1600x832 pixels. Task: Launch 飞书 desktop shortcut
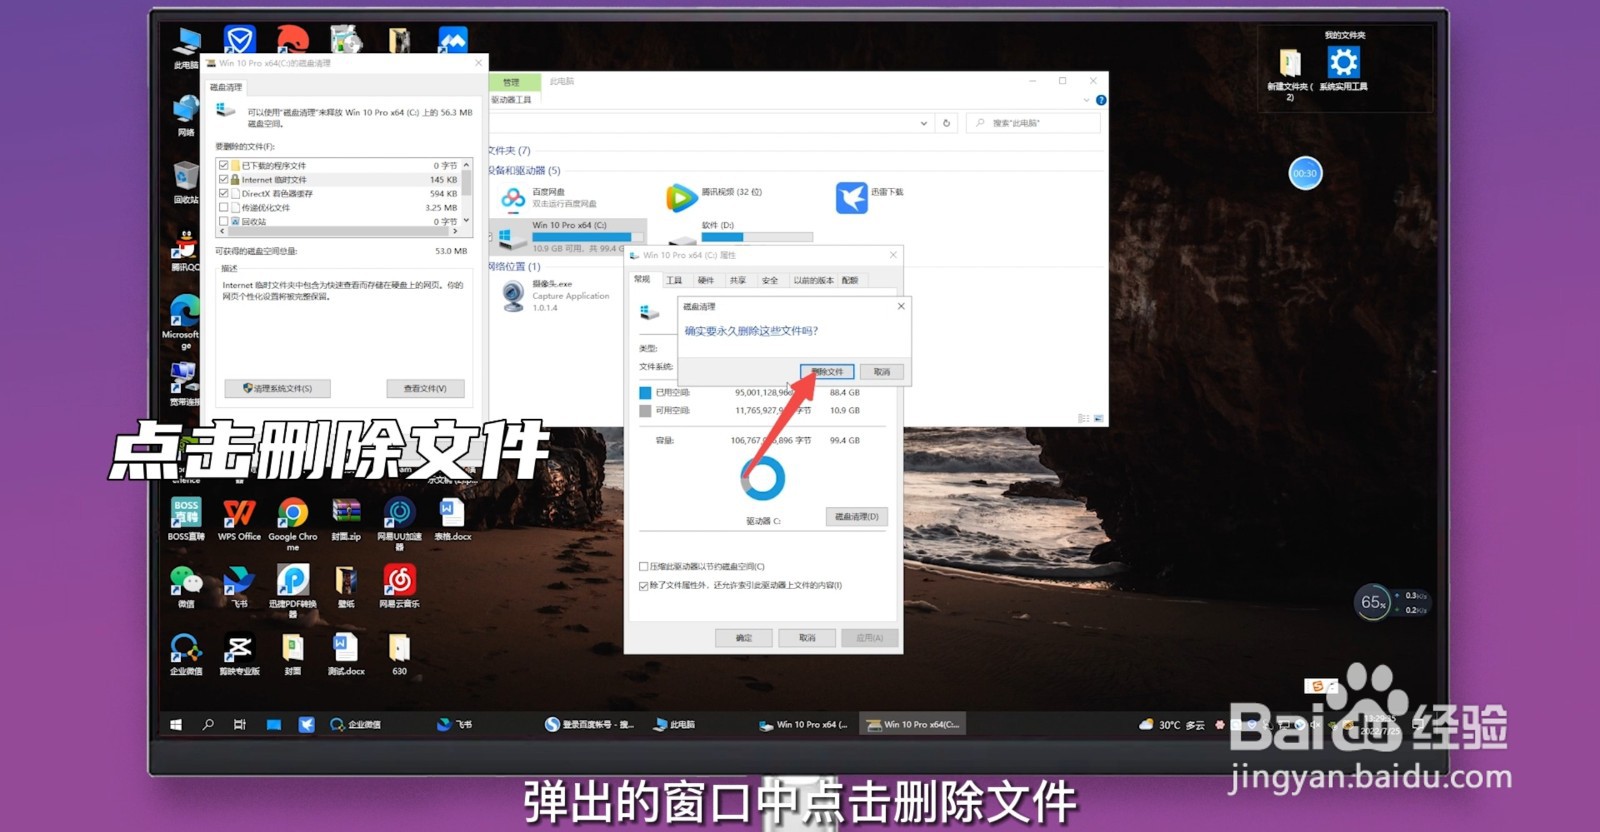pyautogui.click(x=239, y=588)
